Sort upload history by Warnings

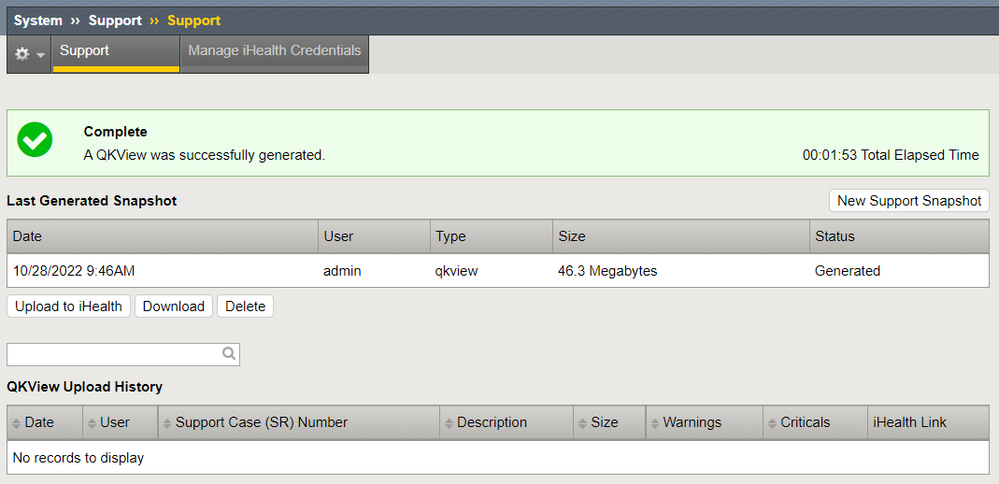(705, 422)
